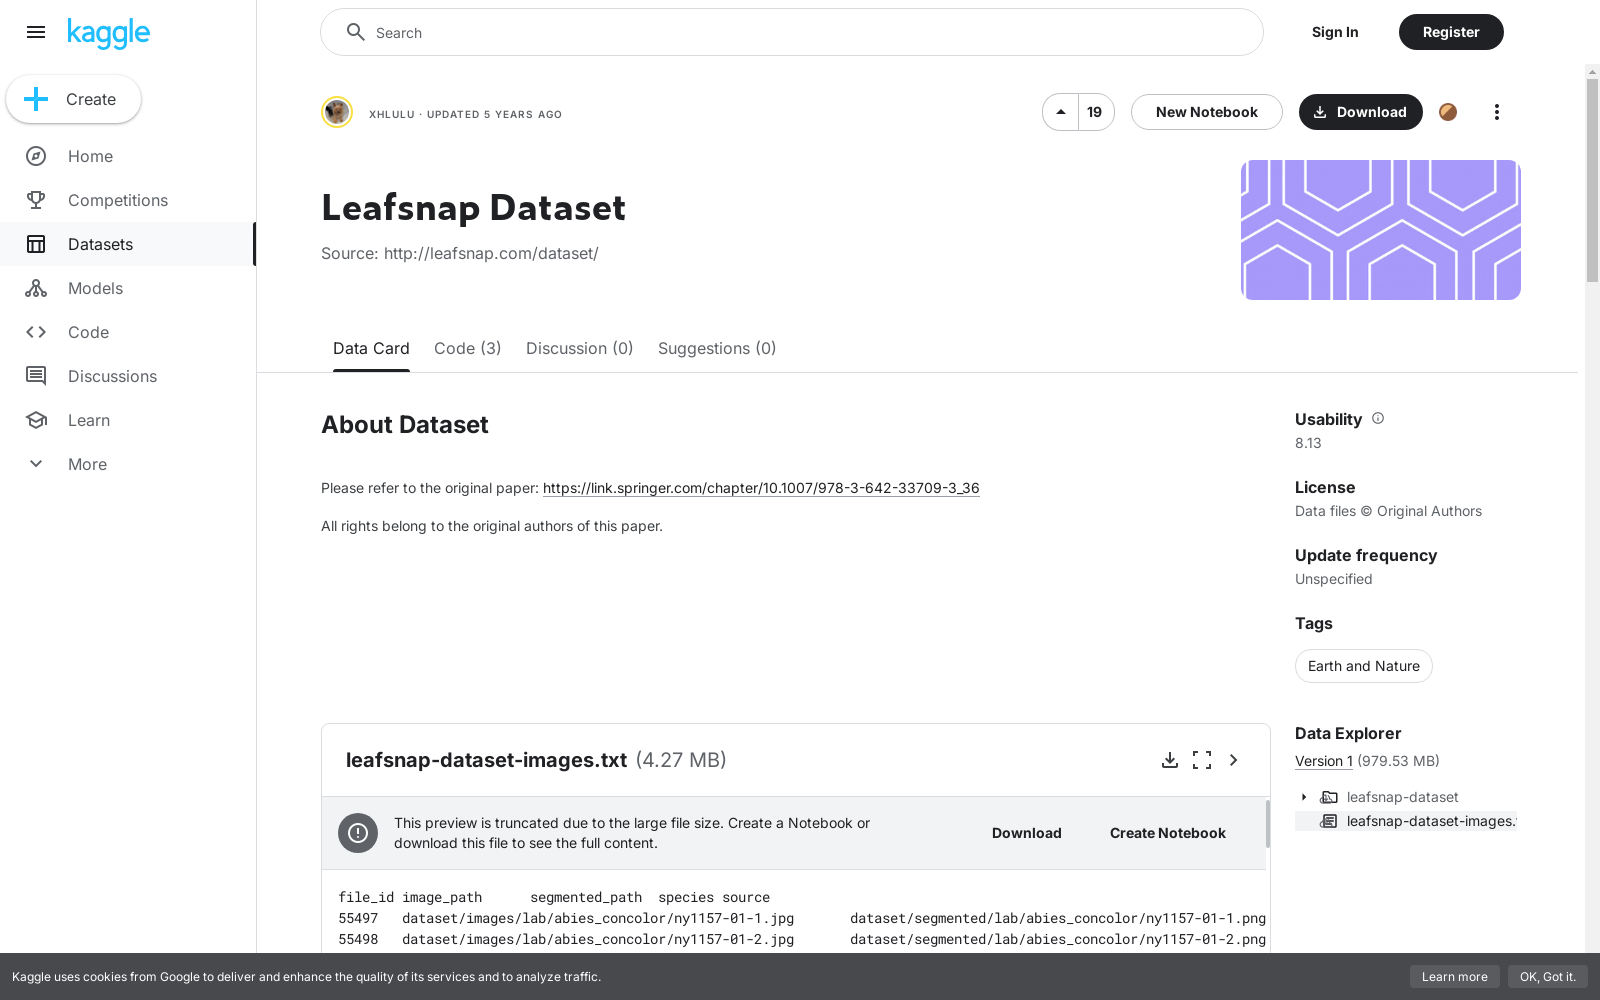The width and height of the screenshot is (1600, 1000).
Task: Switch to the Data Card tab
Action: click(371, 349)
